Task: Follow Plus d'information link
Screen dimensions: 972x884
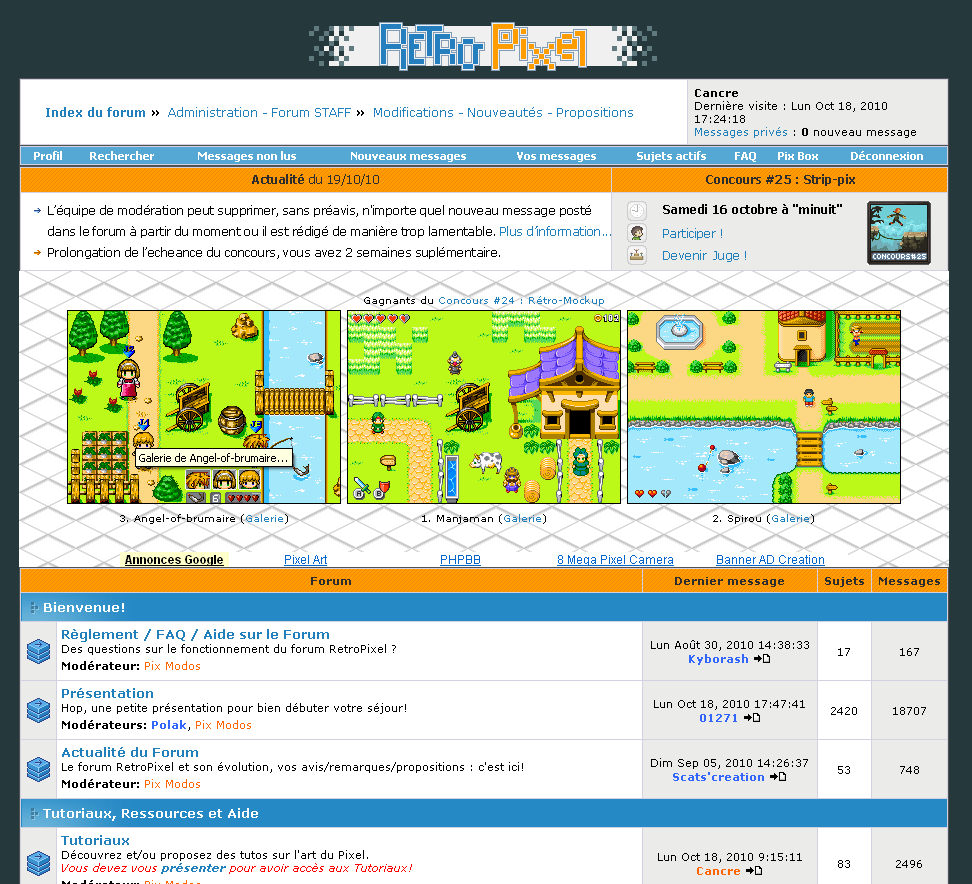Action: click(555, 231)
